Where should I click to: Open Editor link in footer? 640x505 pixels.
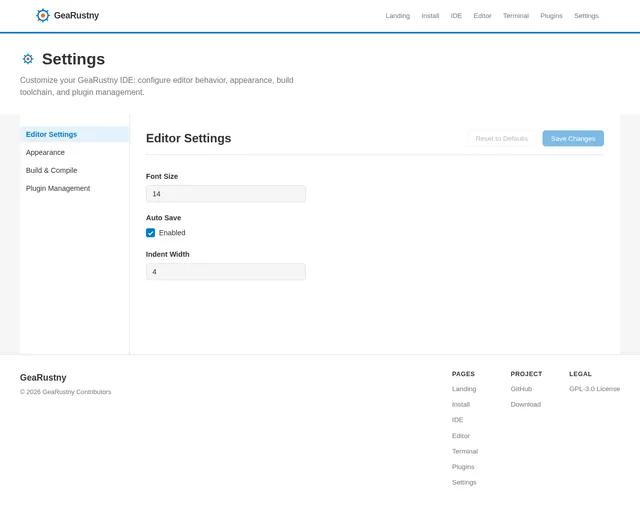point(461,436)
